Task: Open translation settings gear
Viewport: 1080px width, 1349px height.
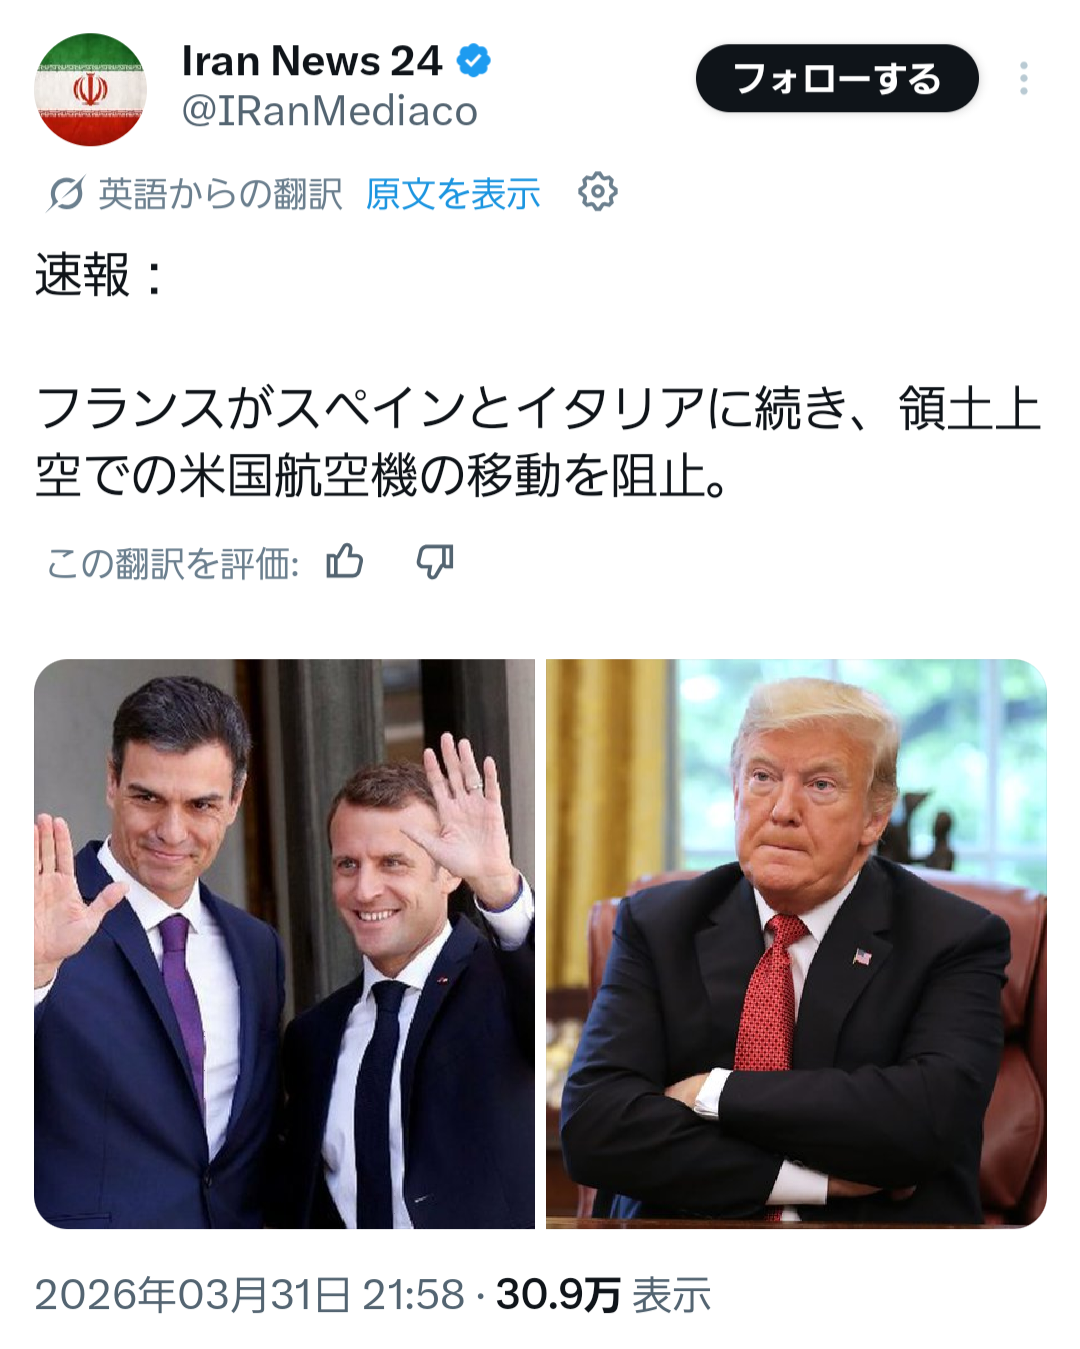Action: [x=598, y=191]
